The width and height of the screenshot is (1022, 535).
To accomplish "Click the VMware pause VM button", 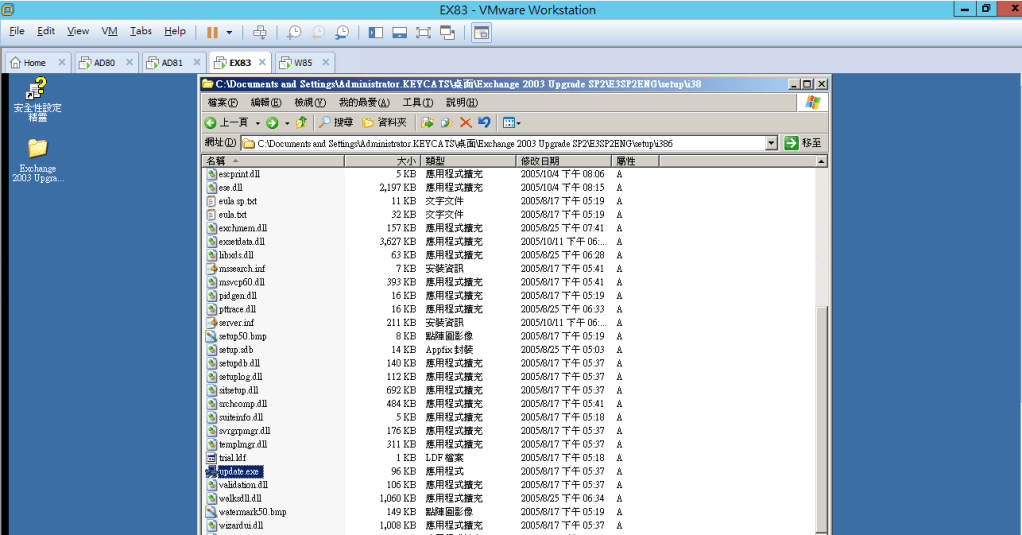I will click(x=212, y=32).
